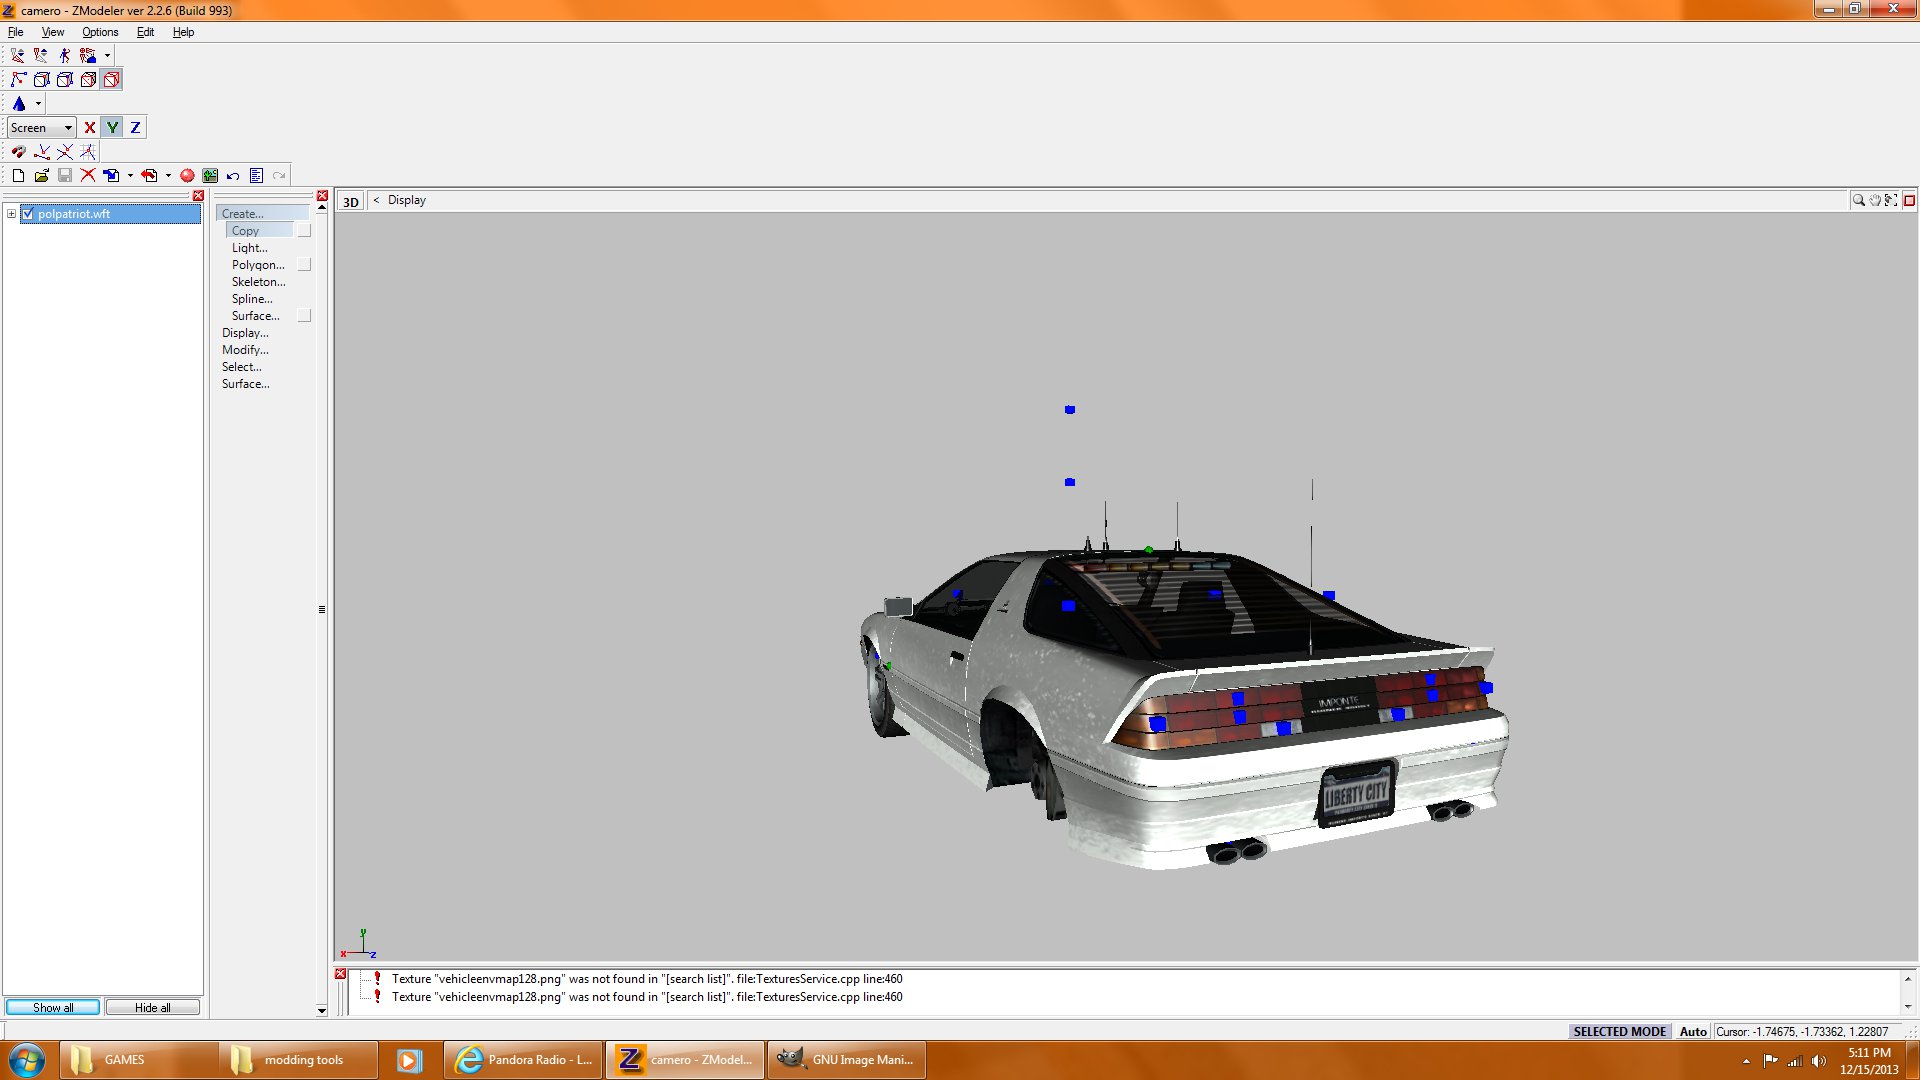Open the red sphere materials editor
This screenshot has height=1080, width=1920.
tap(187, 175)
